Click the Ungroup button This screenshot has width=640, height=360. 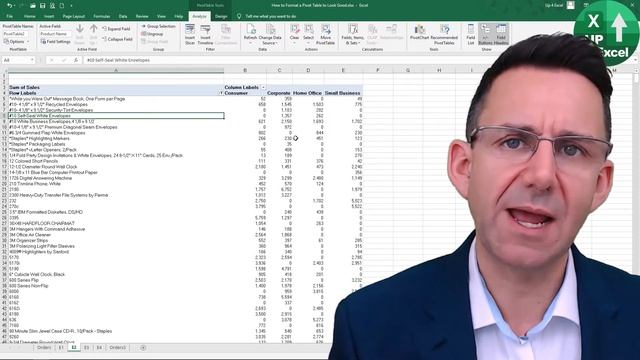152,34
